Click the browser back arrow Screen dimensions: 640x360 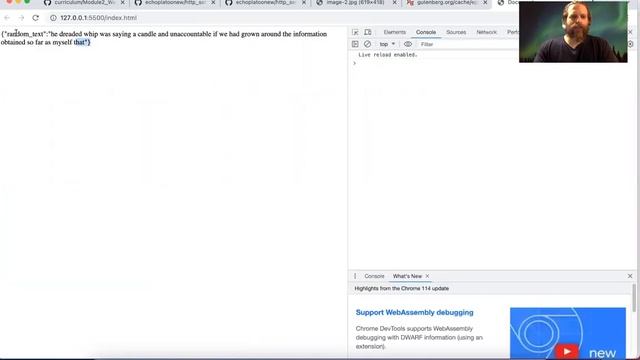tap(7, 18)
